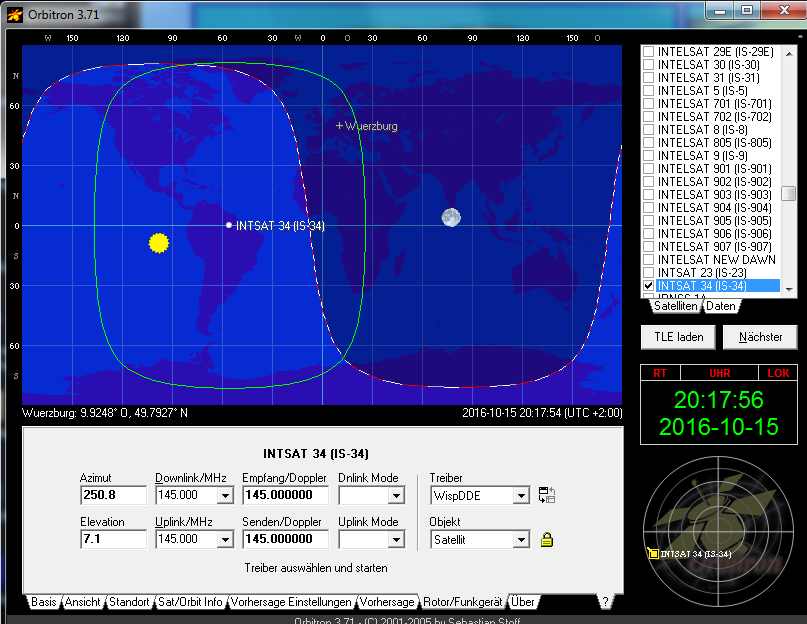Open the Downlink/MHz frequency dropdown

(224, 495)
